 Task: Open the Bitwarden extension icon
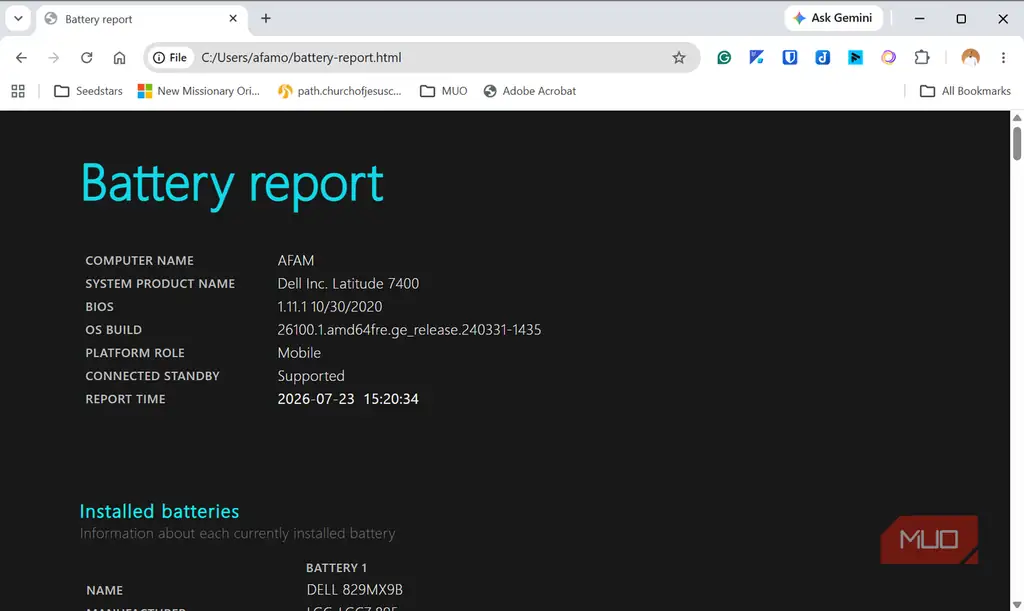(x=790, y=57)
